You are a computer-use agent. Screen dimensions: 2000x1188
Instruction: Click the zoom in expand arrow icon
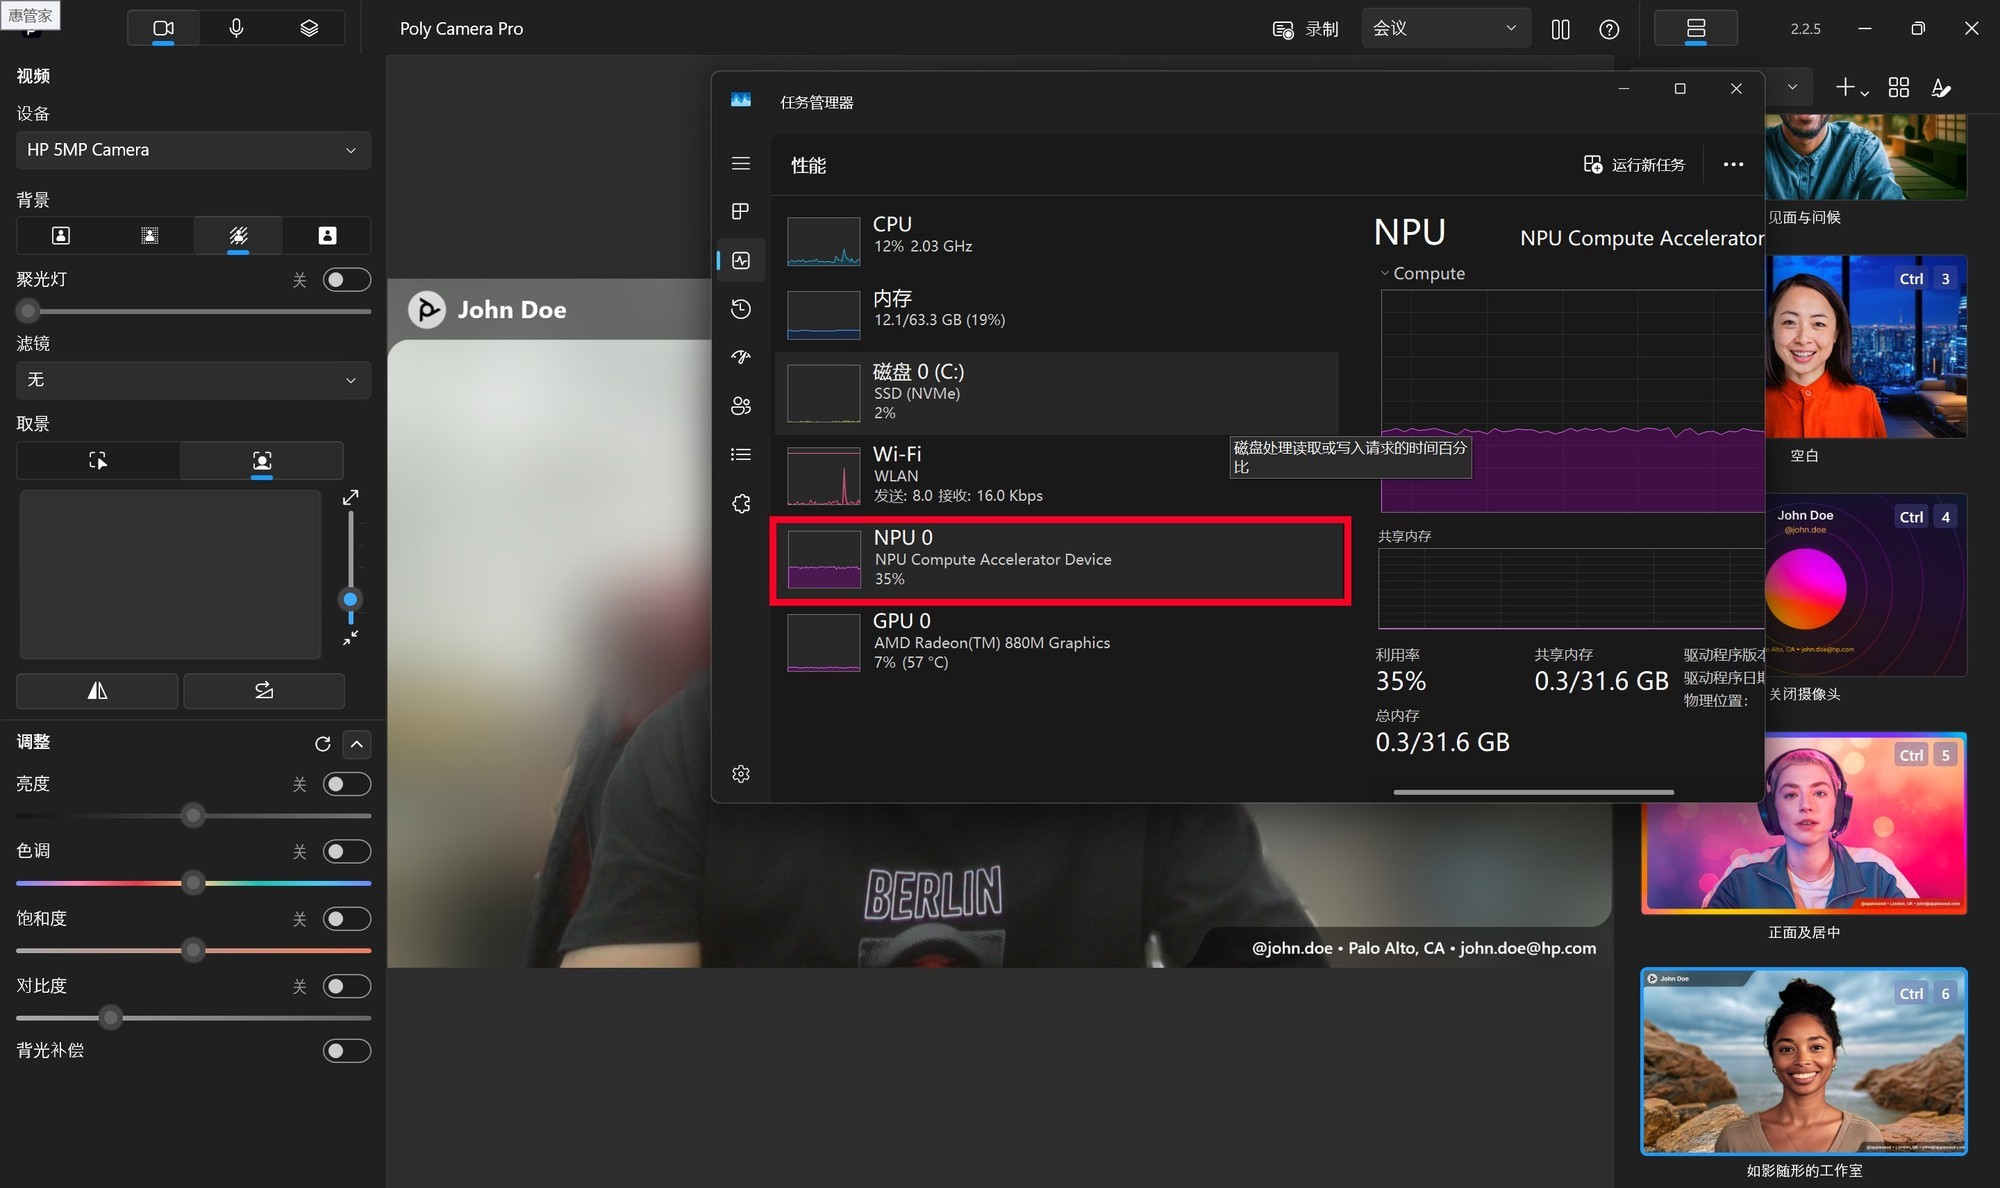(351, 497)
